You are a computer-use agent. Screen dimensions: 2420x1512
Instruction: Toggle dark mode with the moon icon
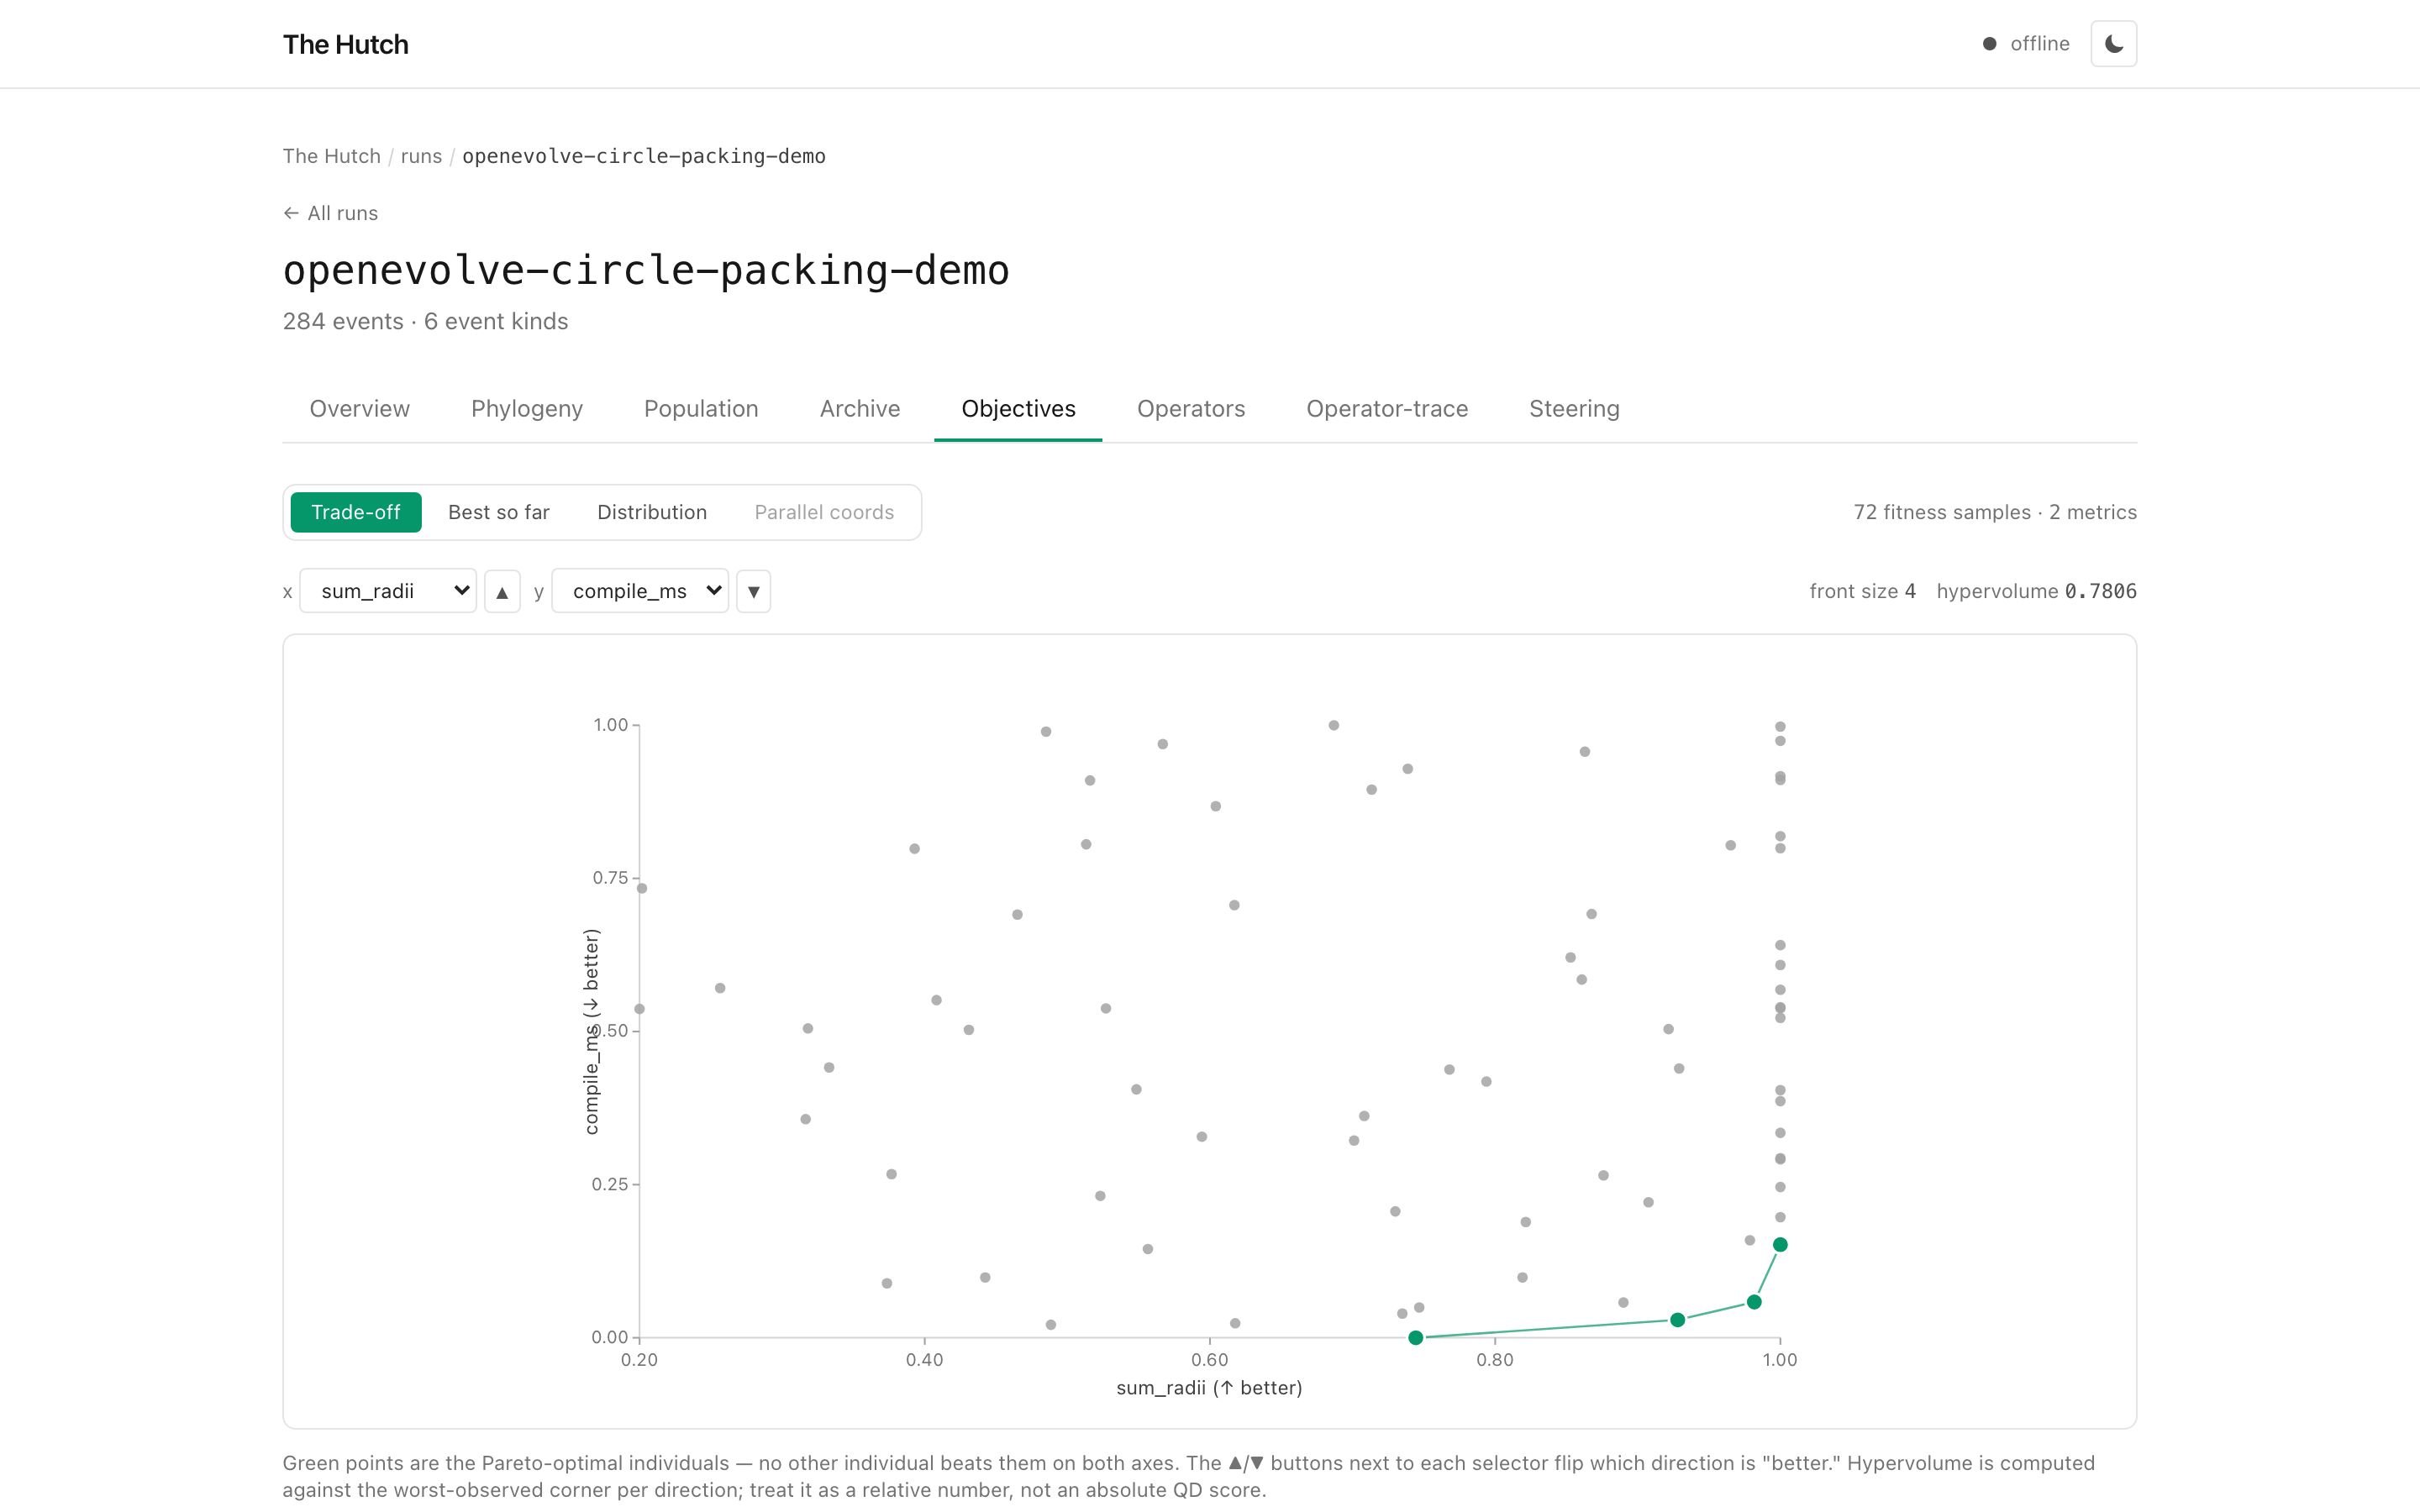(x=2113, y=44)
